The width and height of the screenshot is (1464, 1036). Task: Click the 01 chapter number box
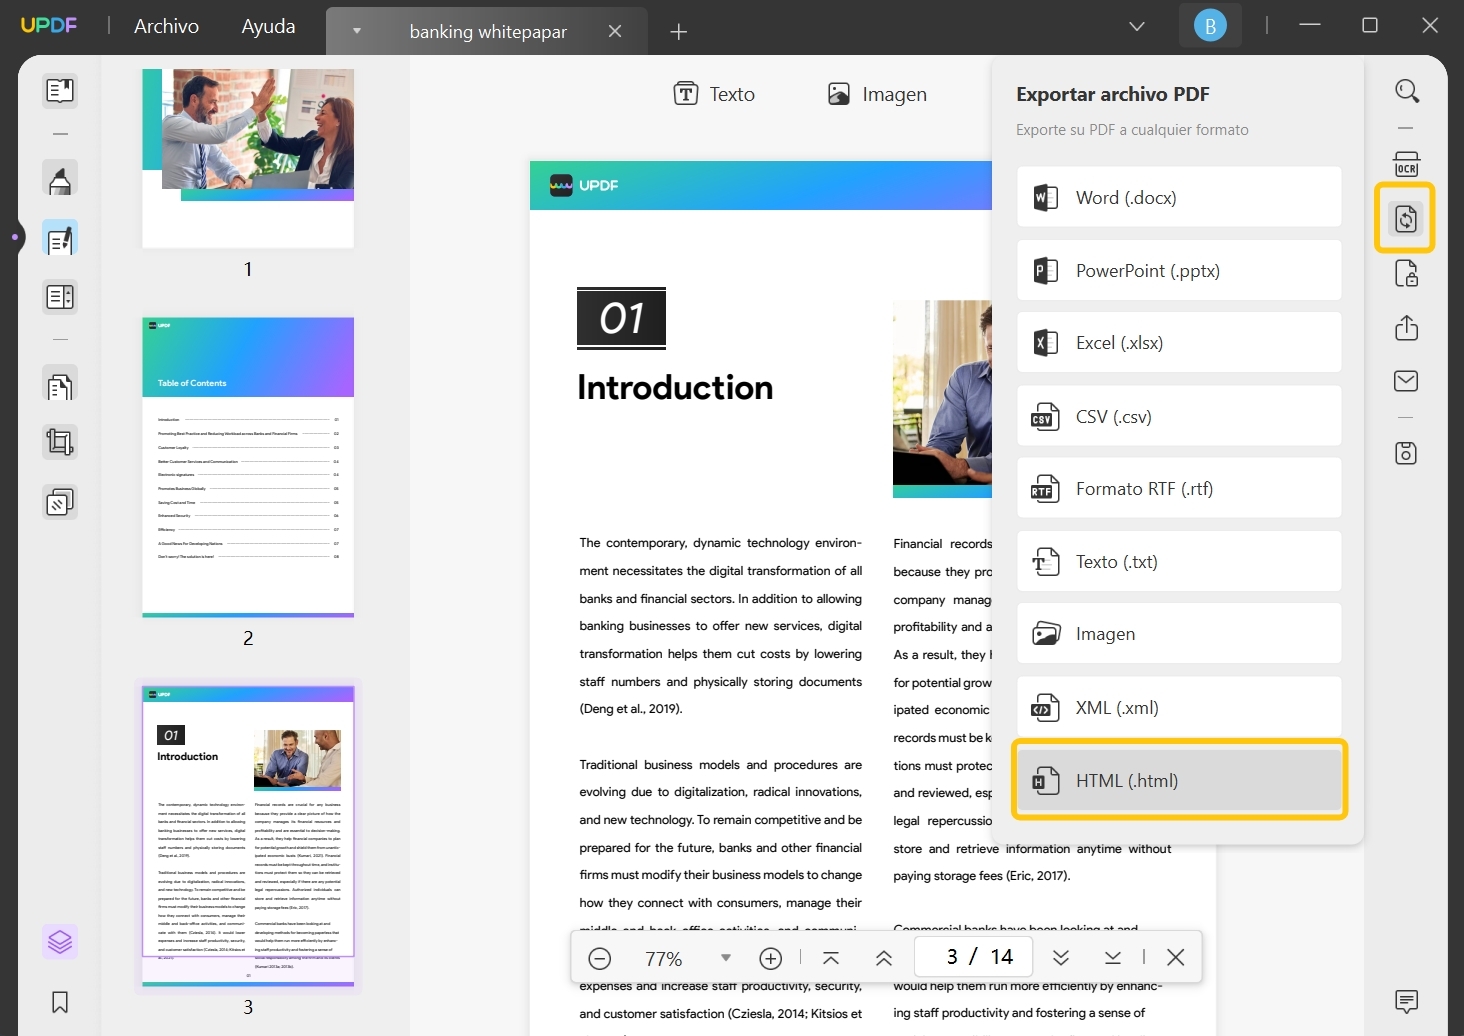pos(621,318)
